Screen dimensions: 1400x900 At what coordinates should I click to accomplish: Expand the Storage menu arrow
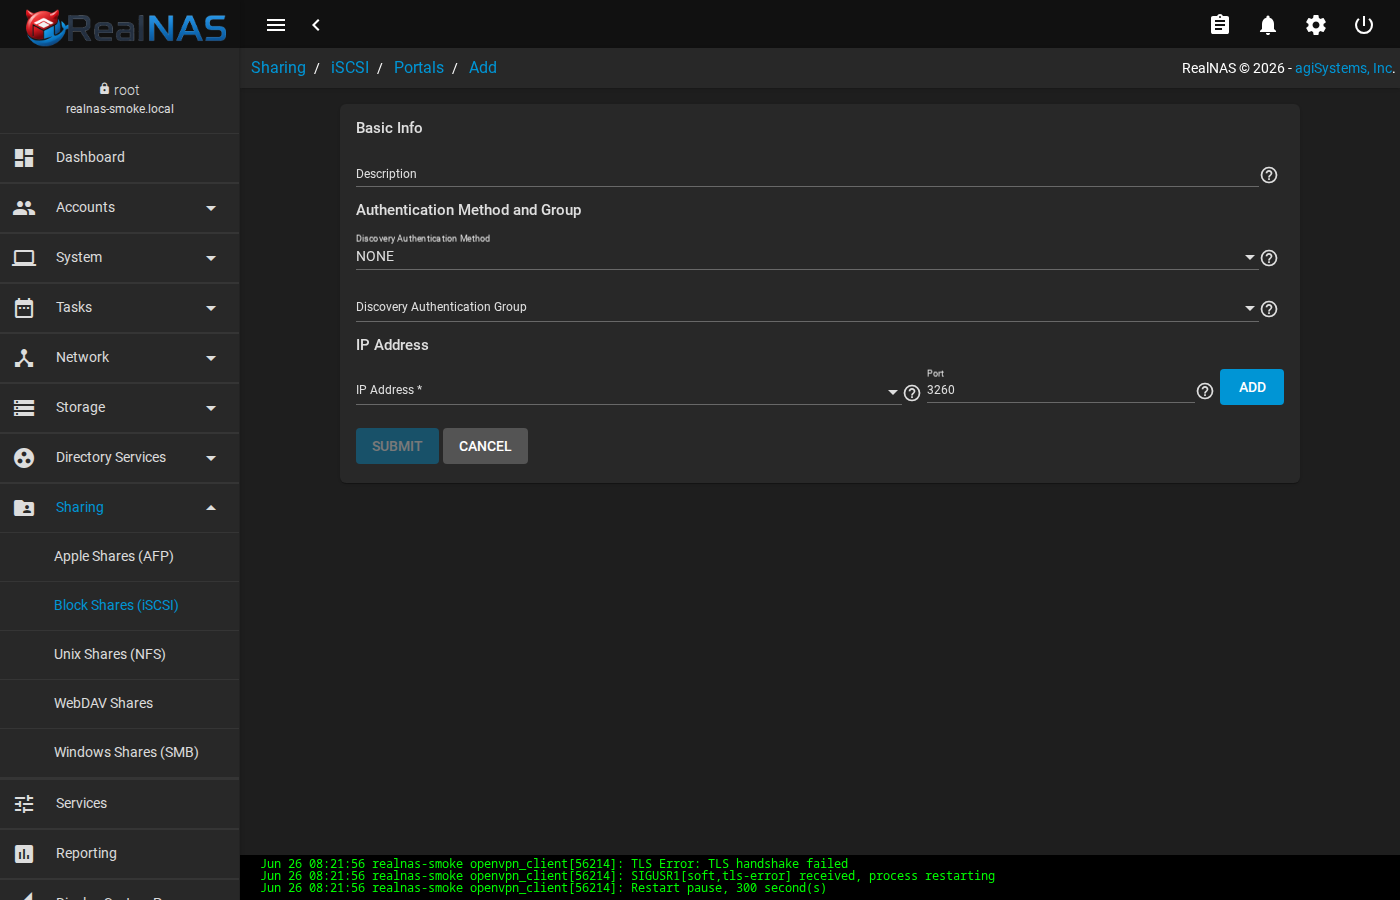211,408
